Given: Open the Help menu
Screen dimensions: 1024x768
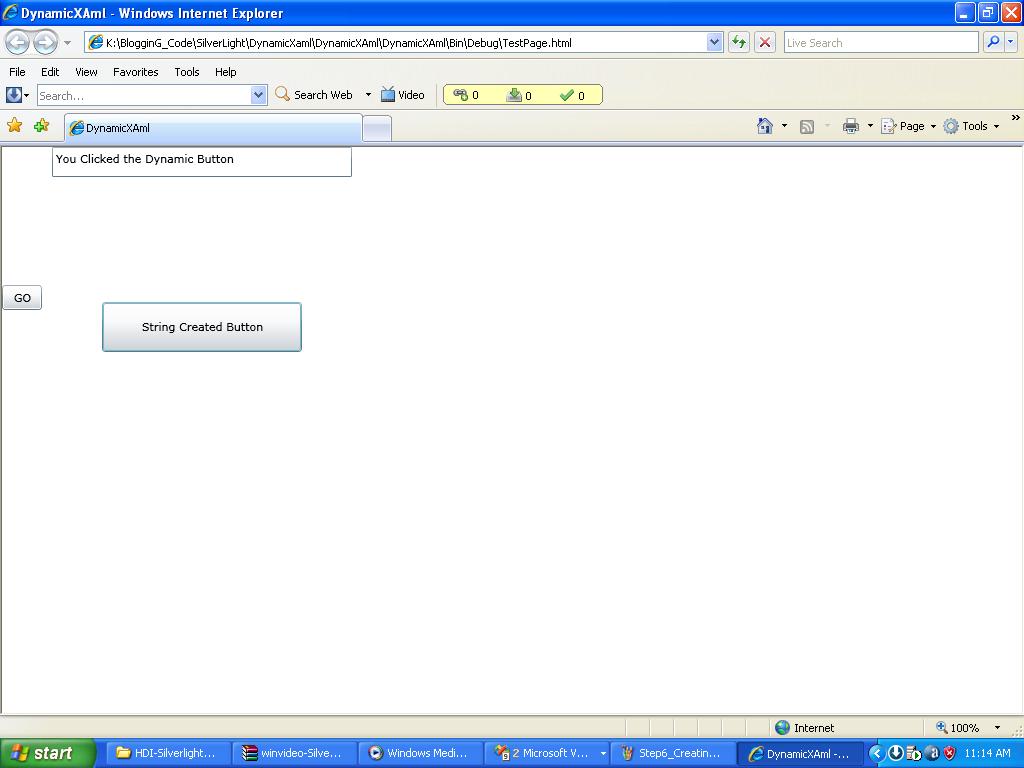Looking at the screenshot, I should point(226,72).
